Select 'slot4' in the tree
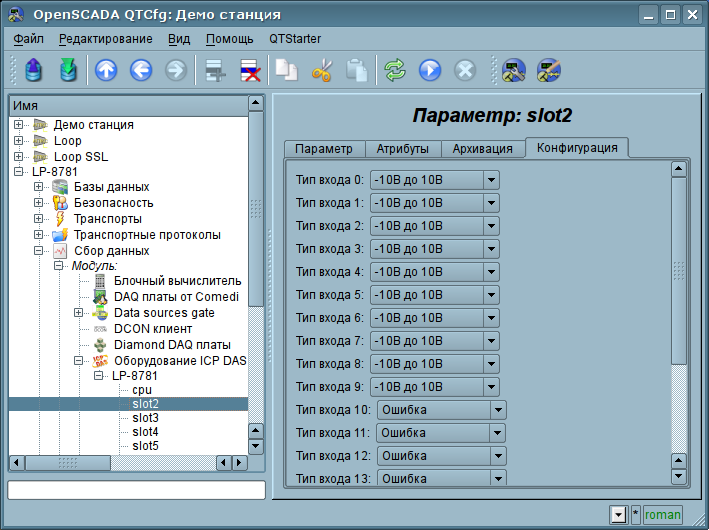 pos(145,432)
